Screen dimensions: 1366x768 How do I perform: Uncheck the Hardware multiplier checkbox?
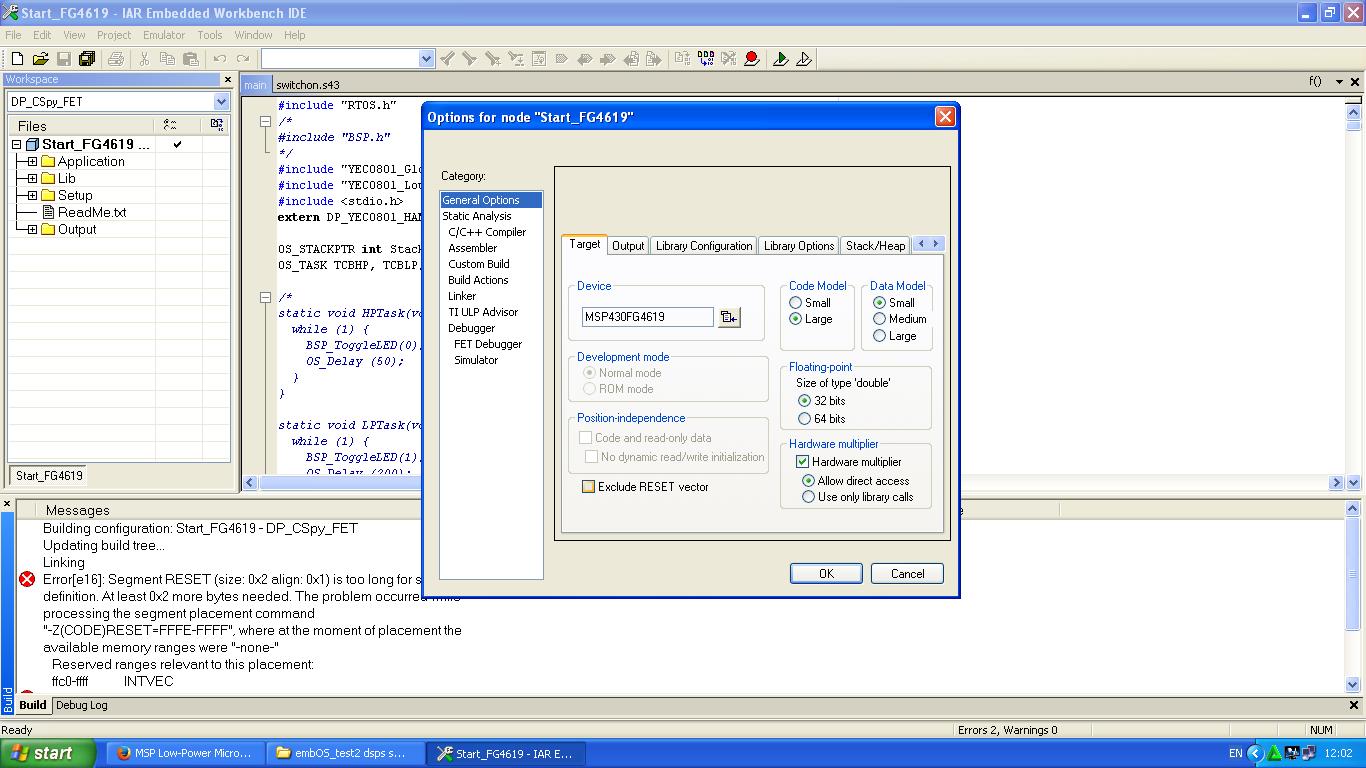click(x=802, y=462)
